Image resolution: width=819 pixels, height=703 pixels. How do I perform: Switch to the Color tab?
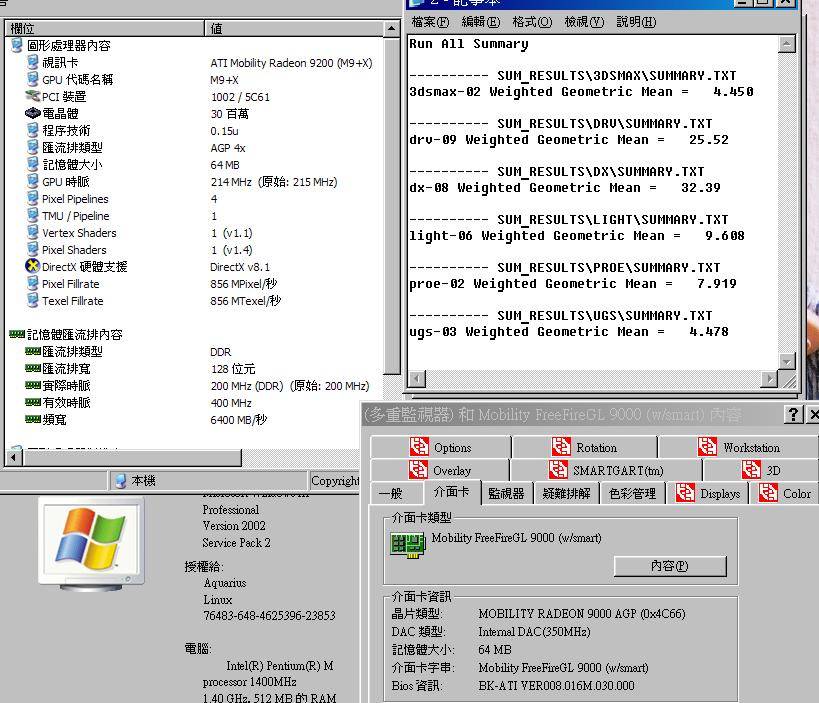coord(785,494)
